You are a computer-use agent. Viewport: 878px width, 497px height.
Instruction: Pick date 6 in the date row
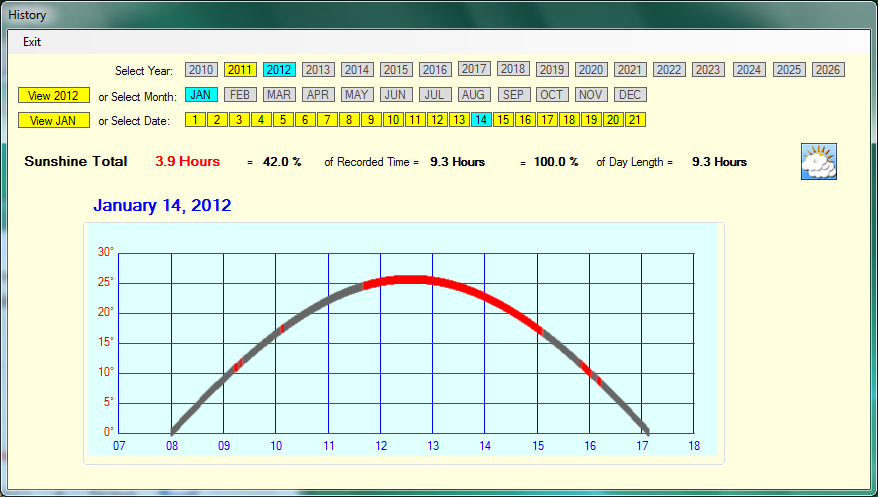(x=305, y=120)
